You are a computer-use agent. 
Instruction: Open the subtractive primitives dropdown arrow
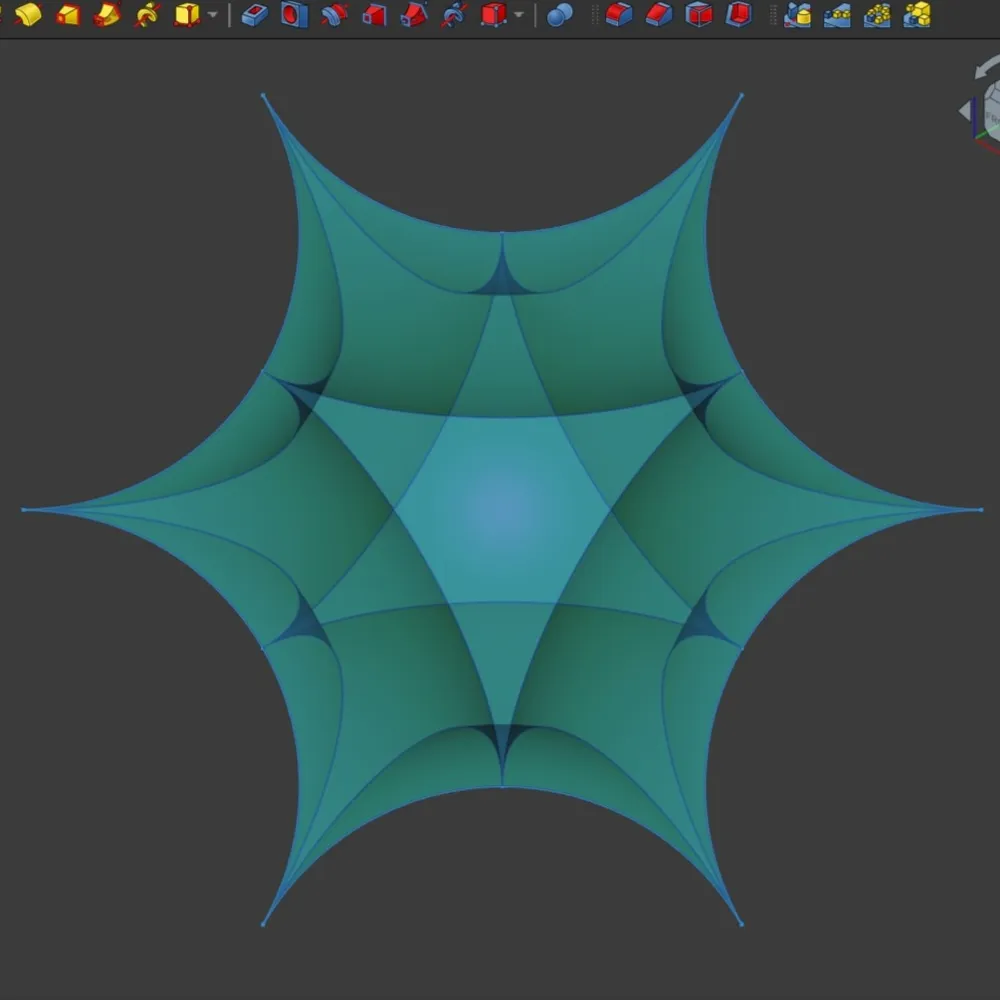(519, 15)
